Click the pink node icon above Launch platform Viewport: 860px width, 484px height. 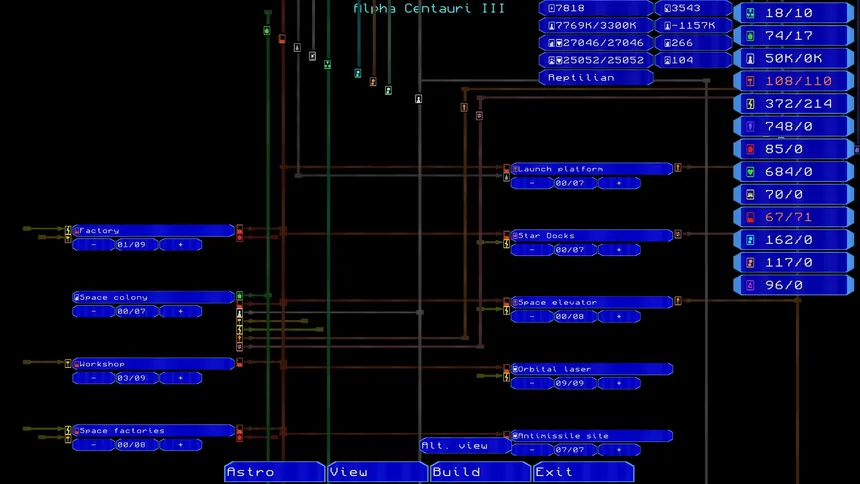pyautogui.click(x=479, y=116)
